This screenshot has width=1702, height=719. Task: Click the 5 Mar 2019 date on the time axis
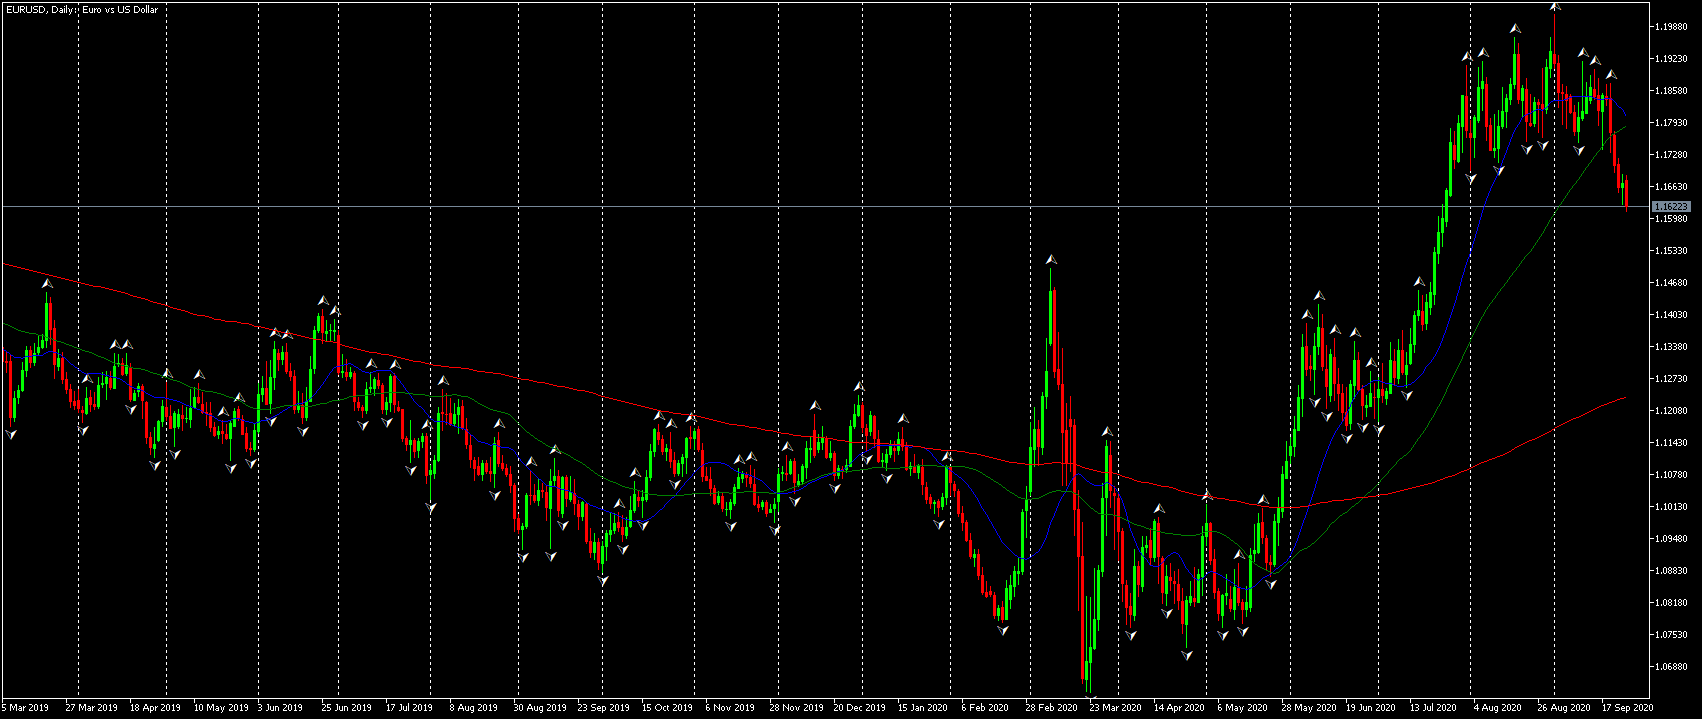(x=27, y=708)
